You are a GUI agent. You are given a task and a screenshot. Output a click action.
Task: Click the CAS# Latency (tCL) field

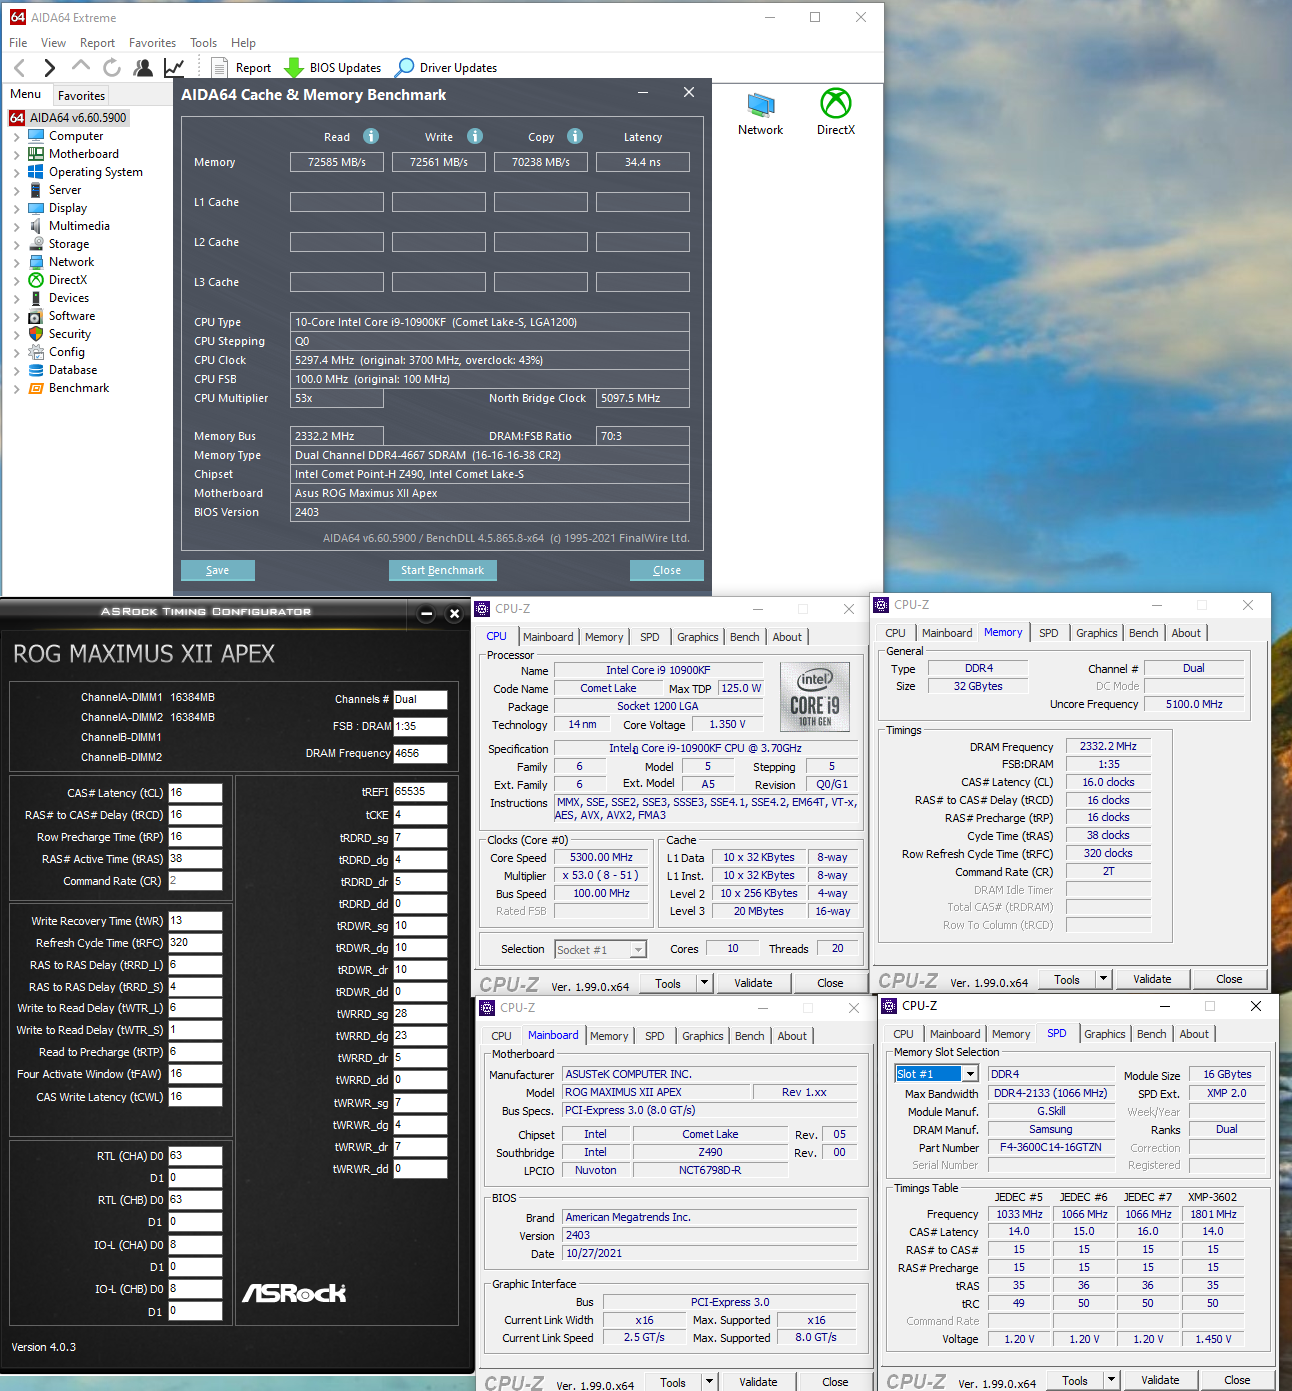pyautogui.click(x=195, y=793)
